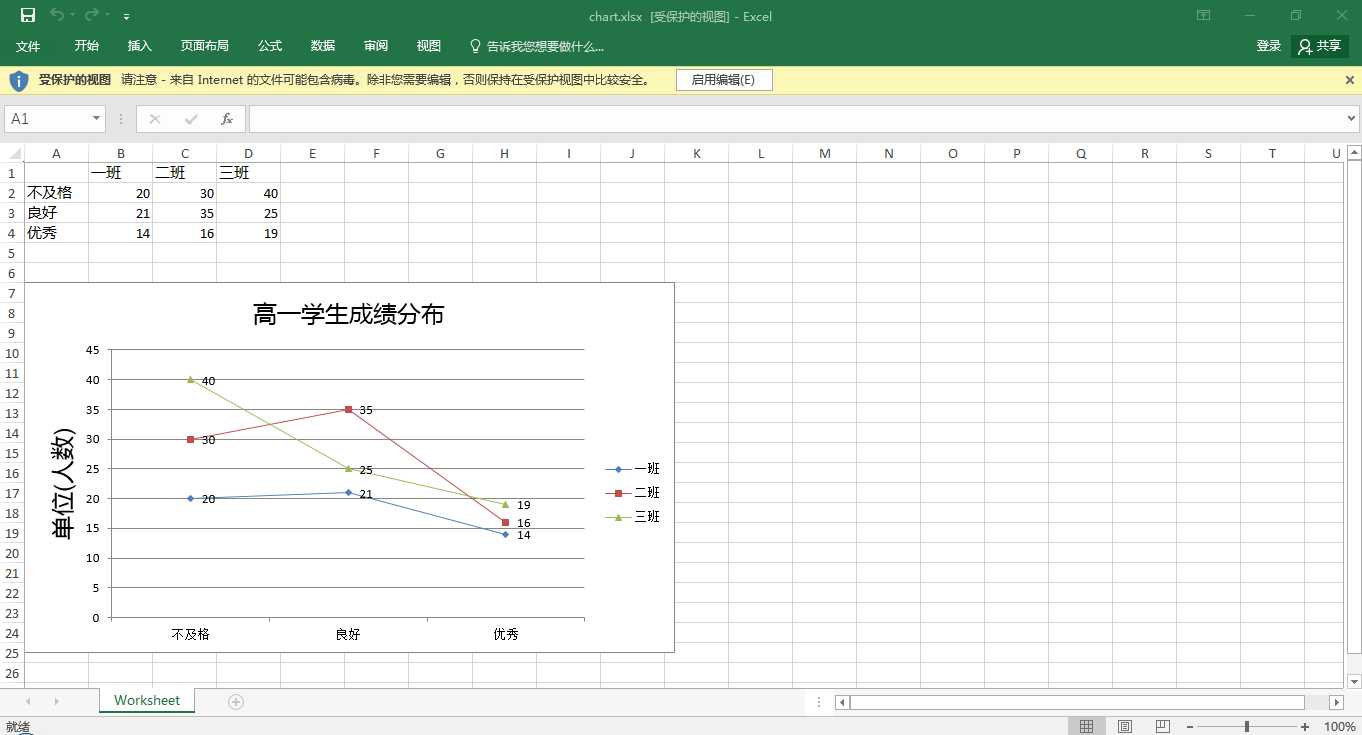Screen dimensions: 1362x735
Task: Click the 登录 sign-in link
Action: tap(1269, 46)
